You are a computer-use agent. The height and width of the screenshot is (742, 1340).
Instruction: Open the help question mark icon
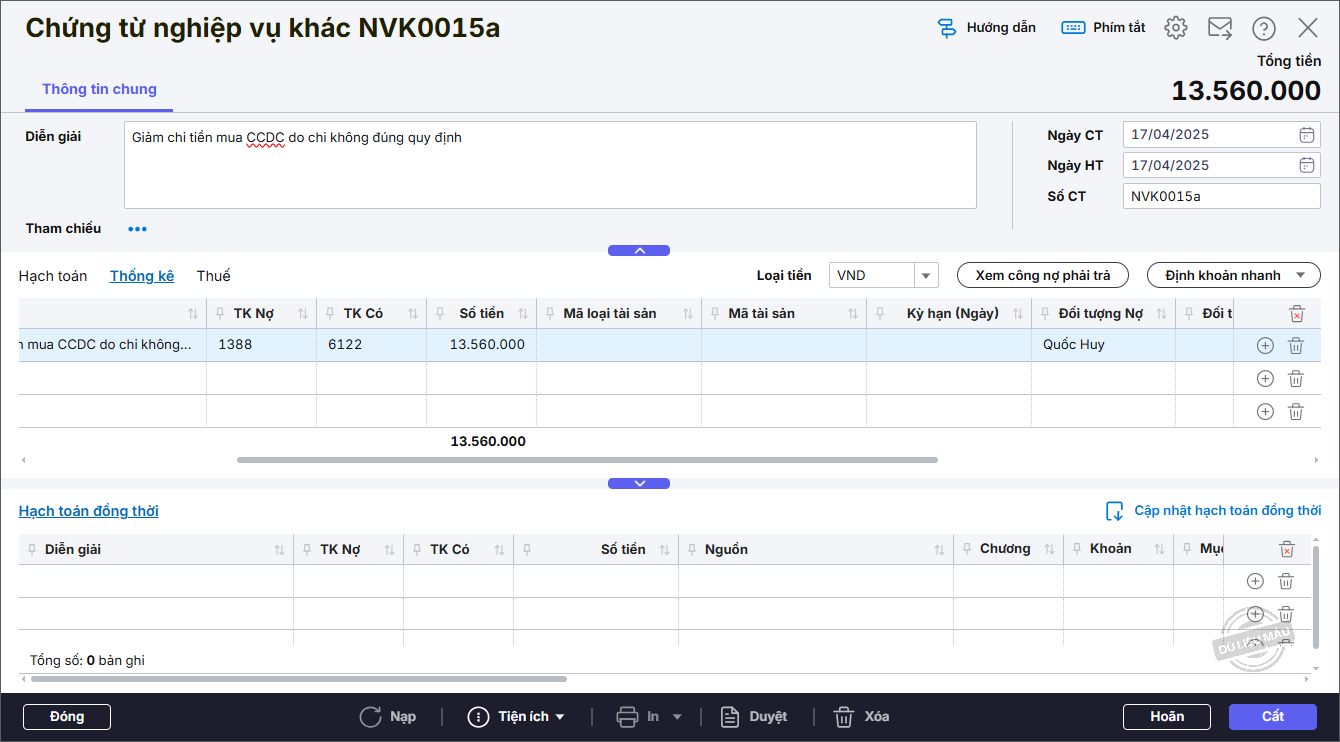pos(1264,28)
